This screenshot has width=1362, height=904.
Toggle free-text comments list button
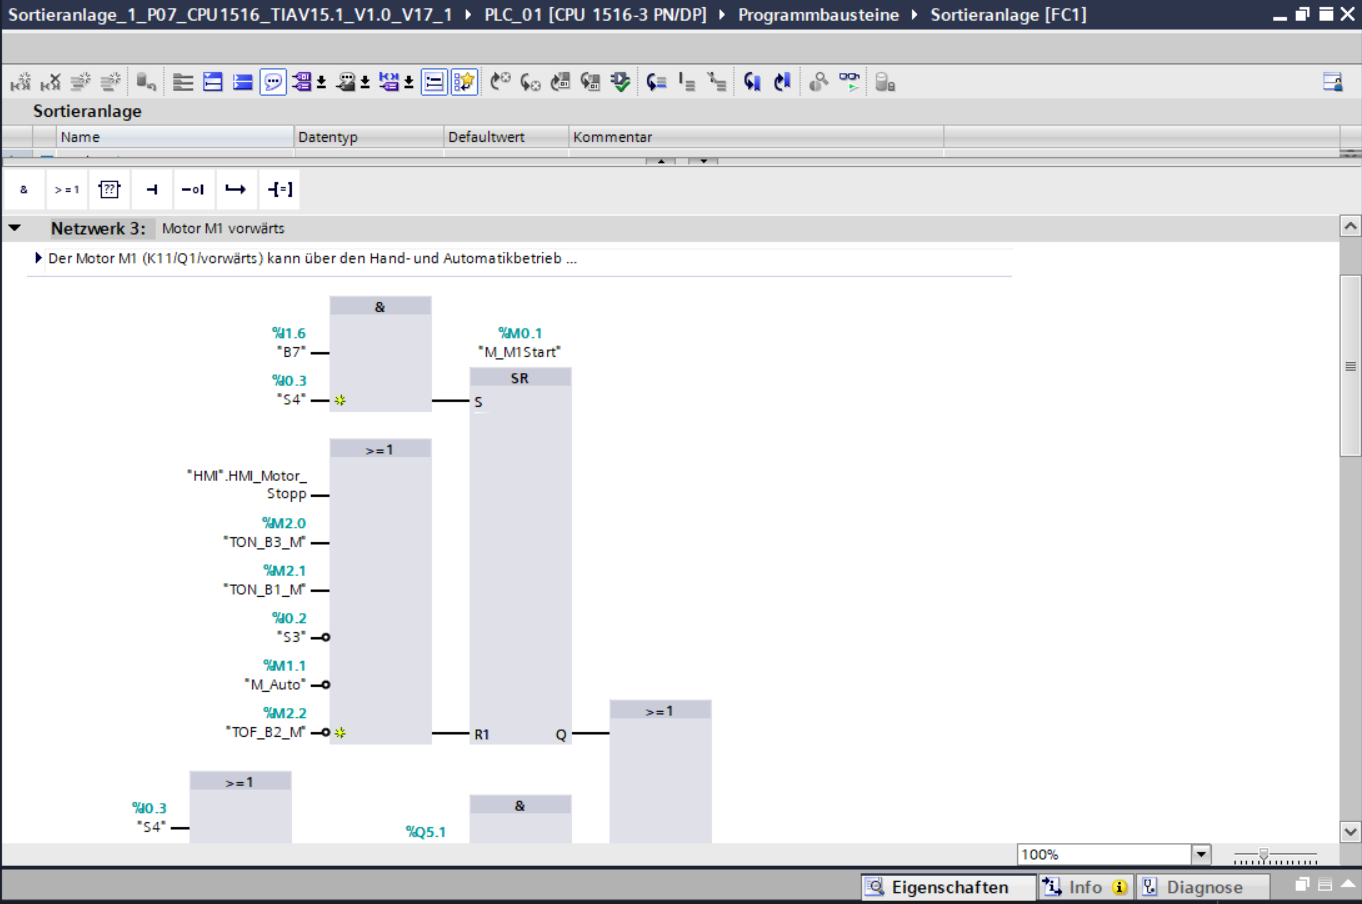(x=434, y=82)
